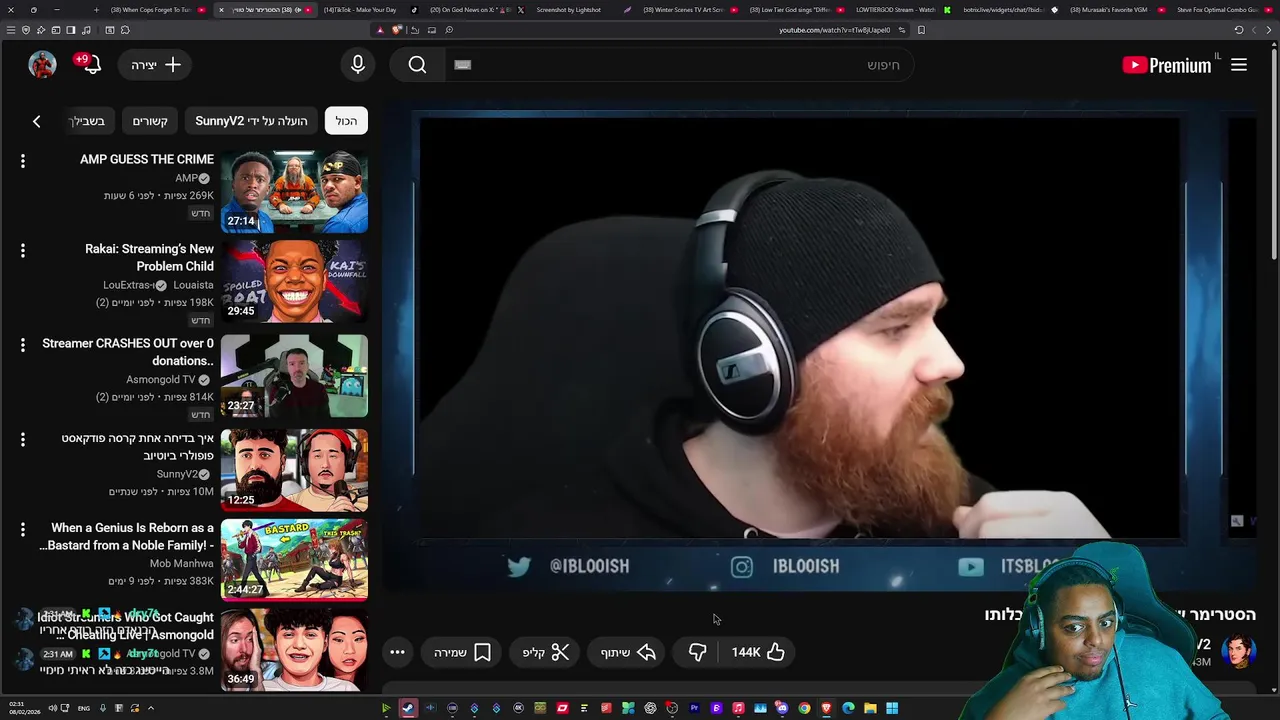Open Google Chrome from the taskbar

tap(804, 708)
